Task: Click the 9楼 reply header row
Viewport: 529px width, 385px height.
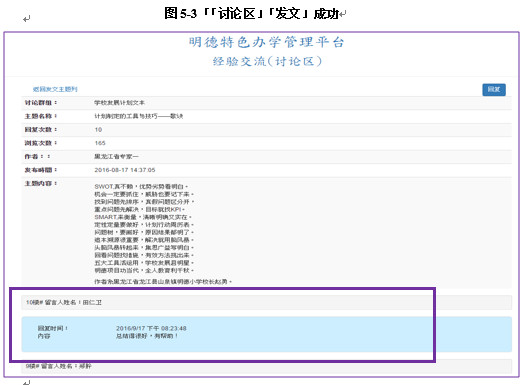Action: [x=267, y=366]
